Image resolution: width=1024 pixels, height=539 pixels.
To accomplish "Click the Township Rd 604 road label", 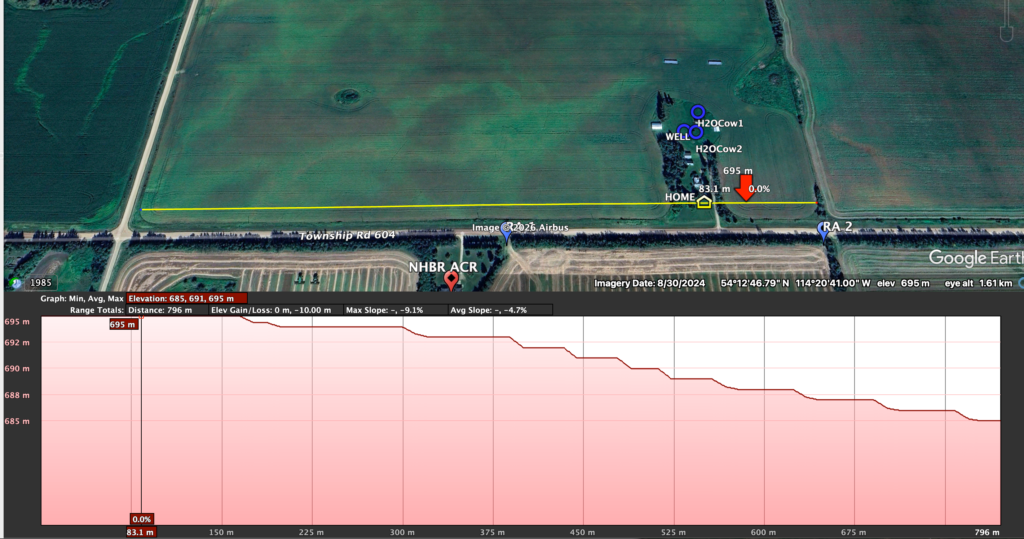I will [348, 235].
